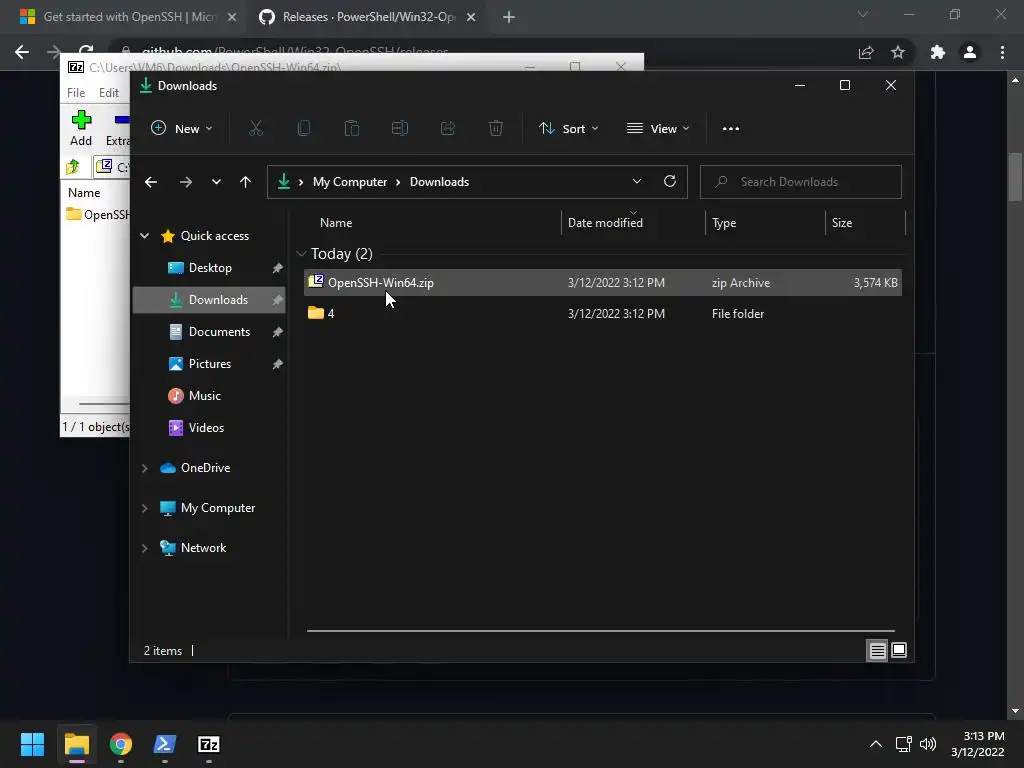
Task: Open the See more three-dots menu
Action: click(731, 129)
